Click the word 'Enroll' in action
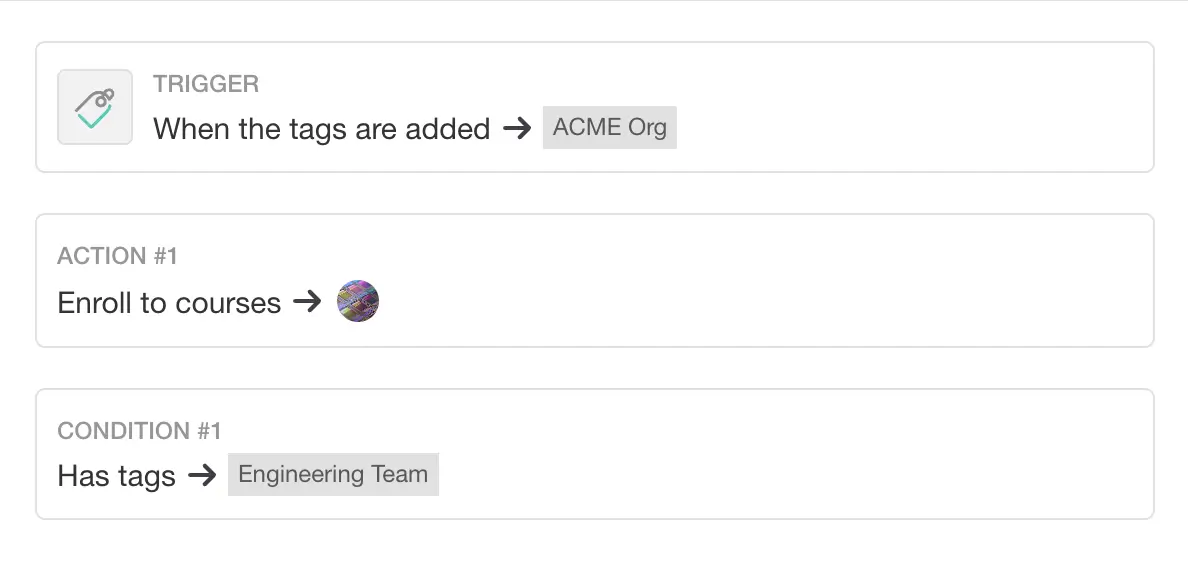 (x=94, y=303)
